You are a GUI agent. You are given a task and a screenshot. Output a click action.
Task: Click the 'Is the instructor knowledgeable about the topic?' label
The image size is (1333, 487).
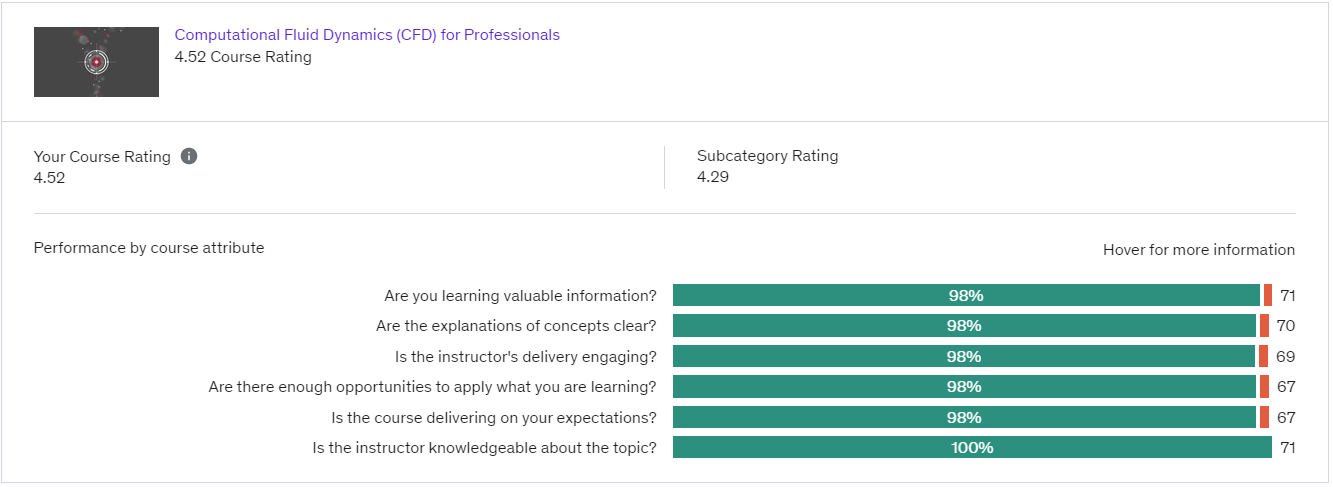(x=485, y=448)
